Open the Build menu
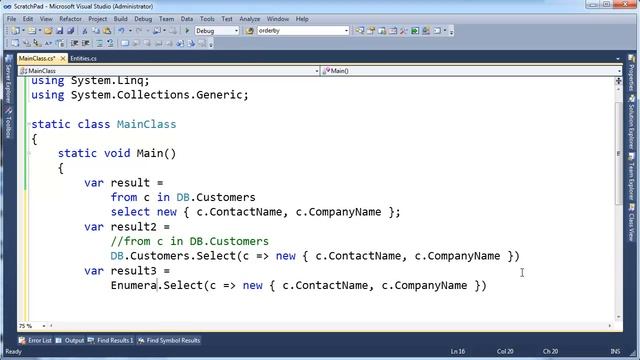Viewport: 640px width, 360px height. tap(120, 19)
